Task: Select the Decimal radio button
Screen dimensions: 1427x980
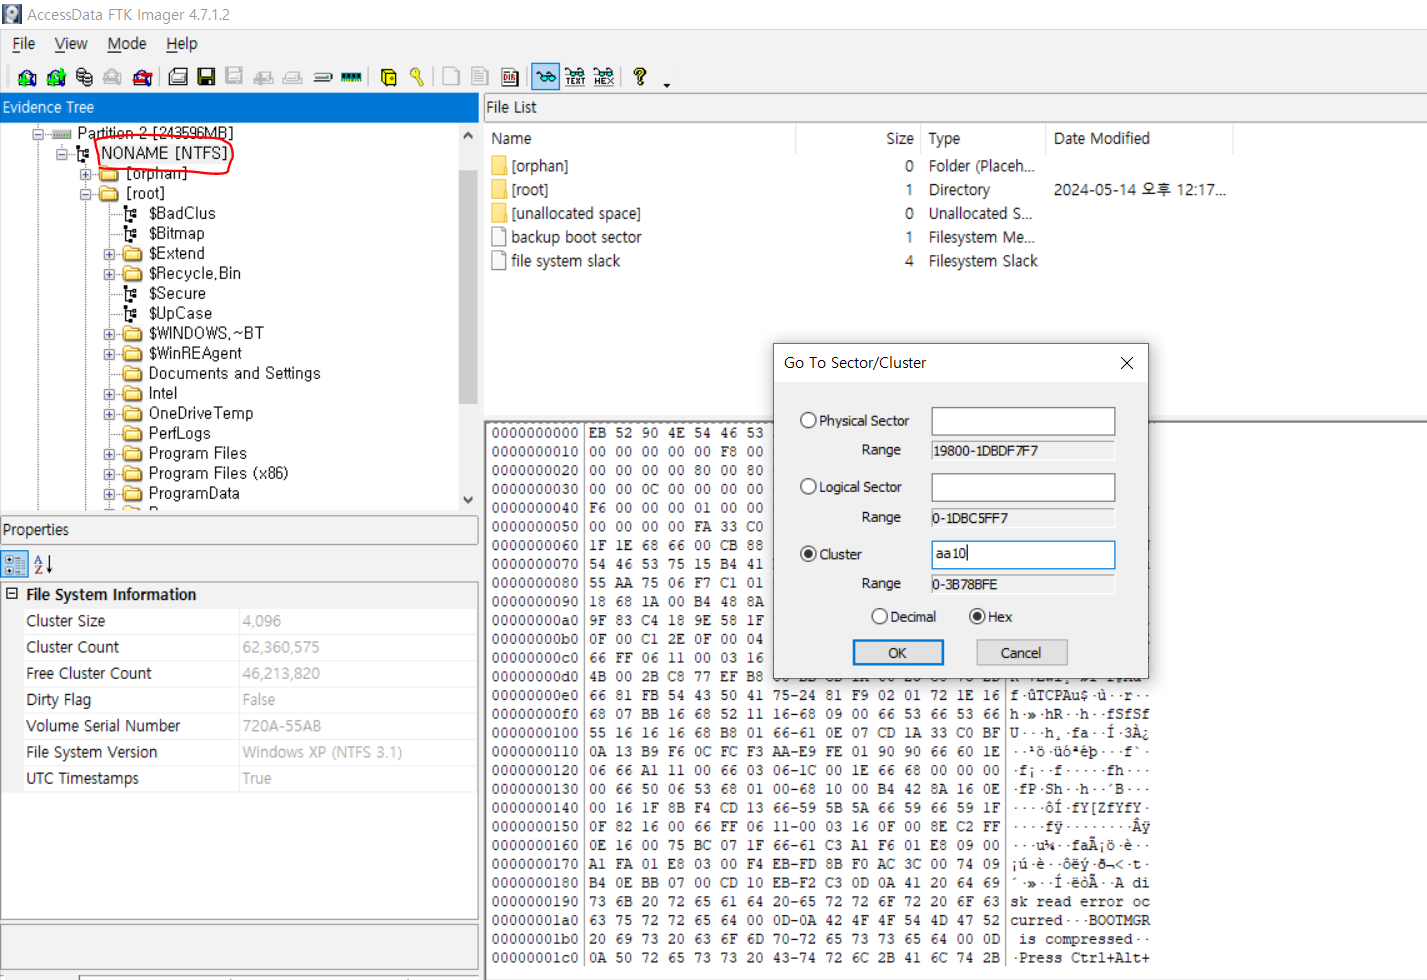Action: tap(879, 617)
